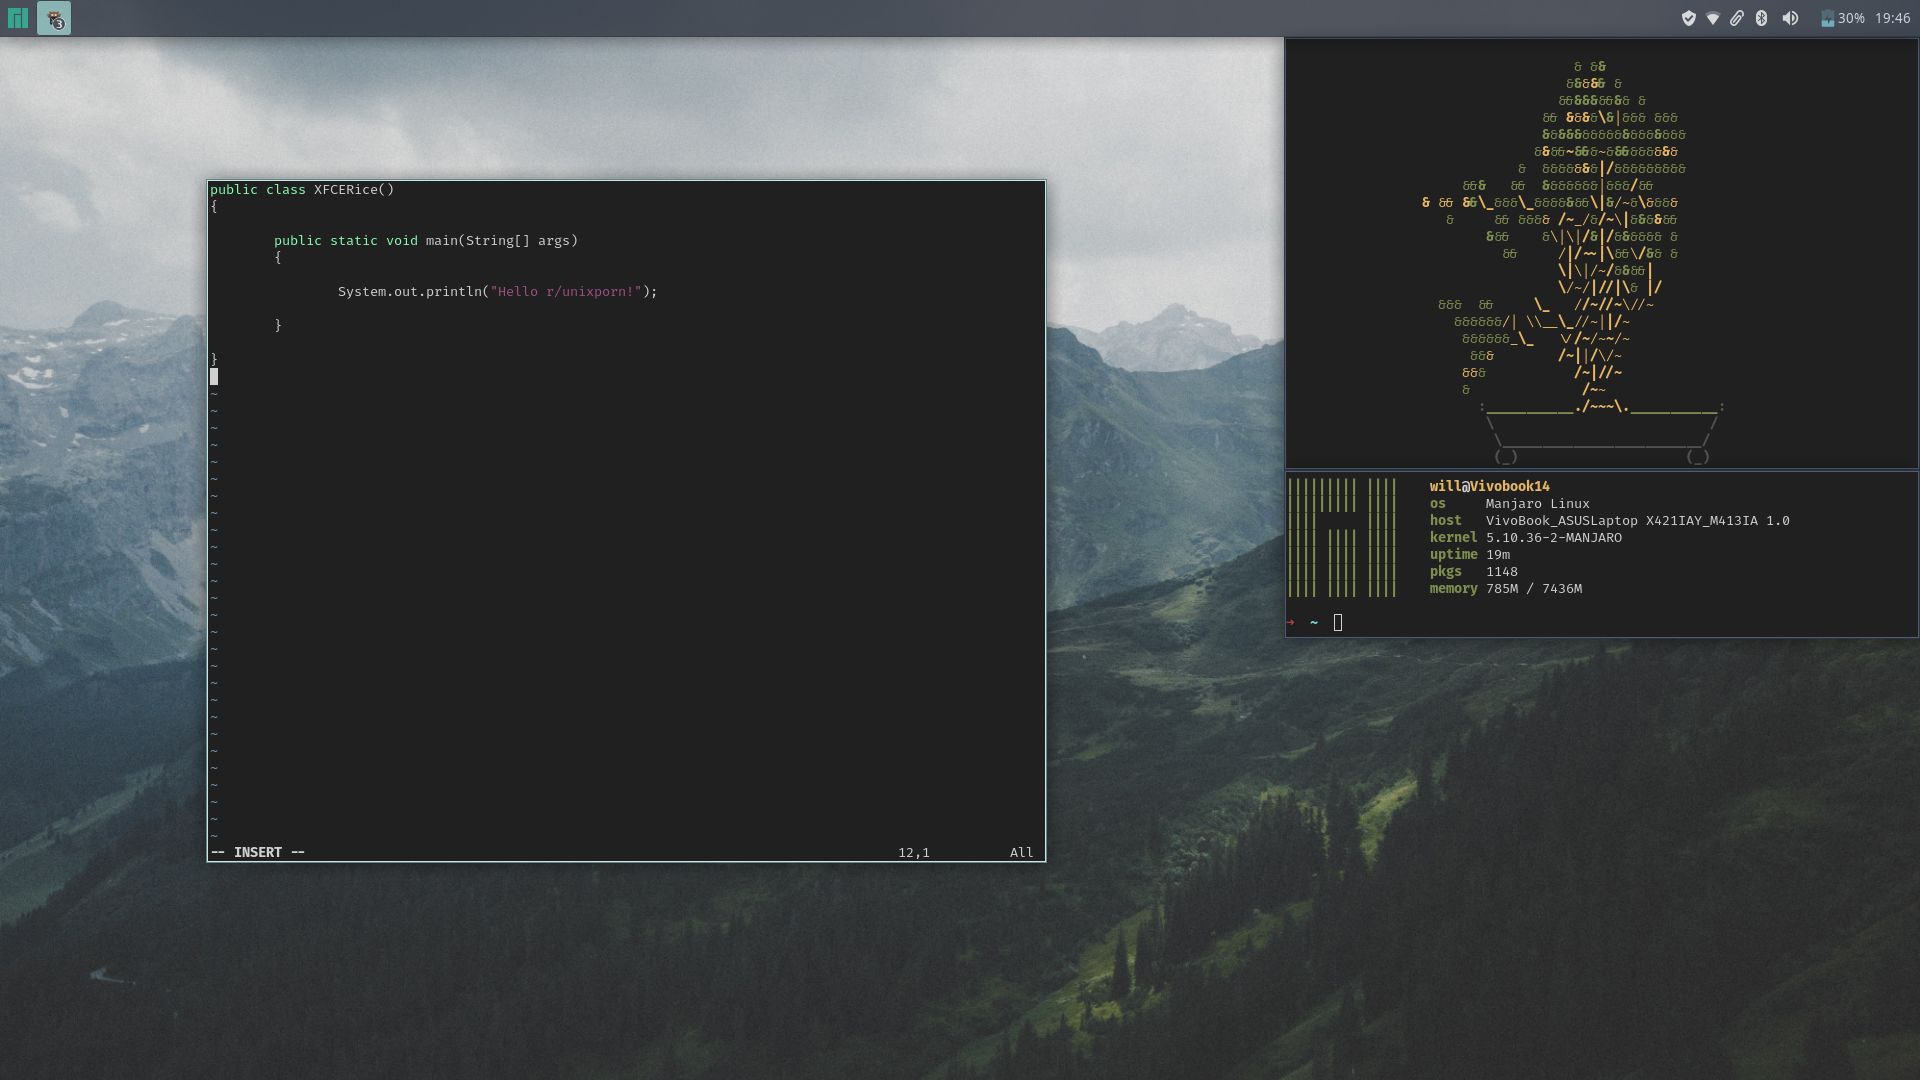Click the speaker volume tray icon

pos(1790,16)
